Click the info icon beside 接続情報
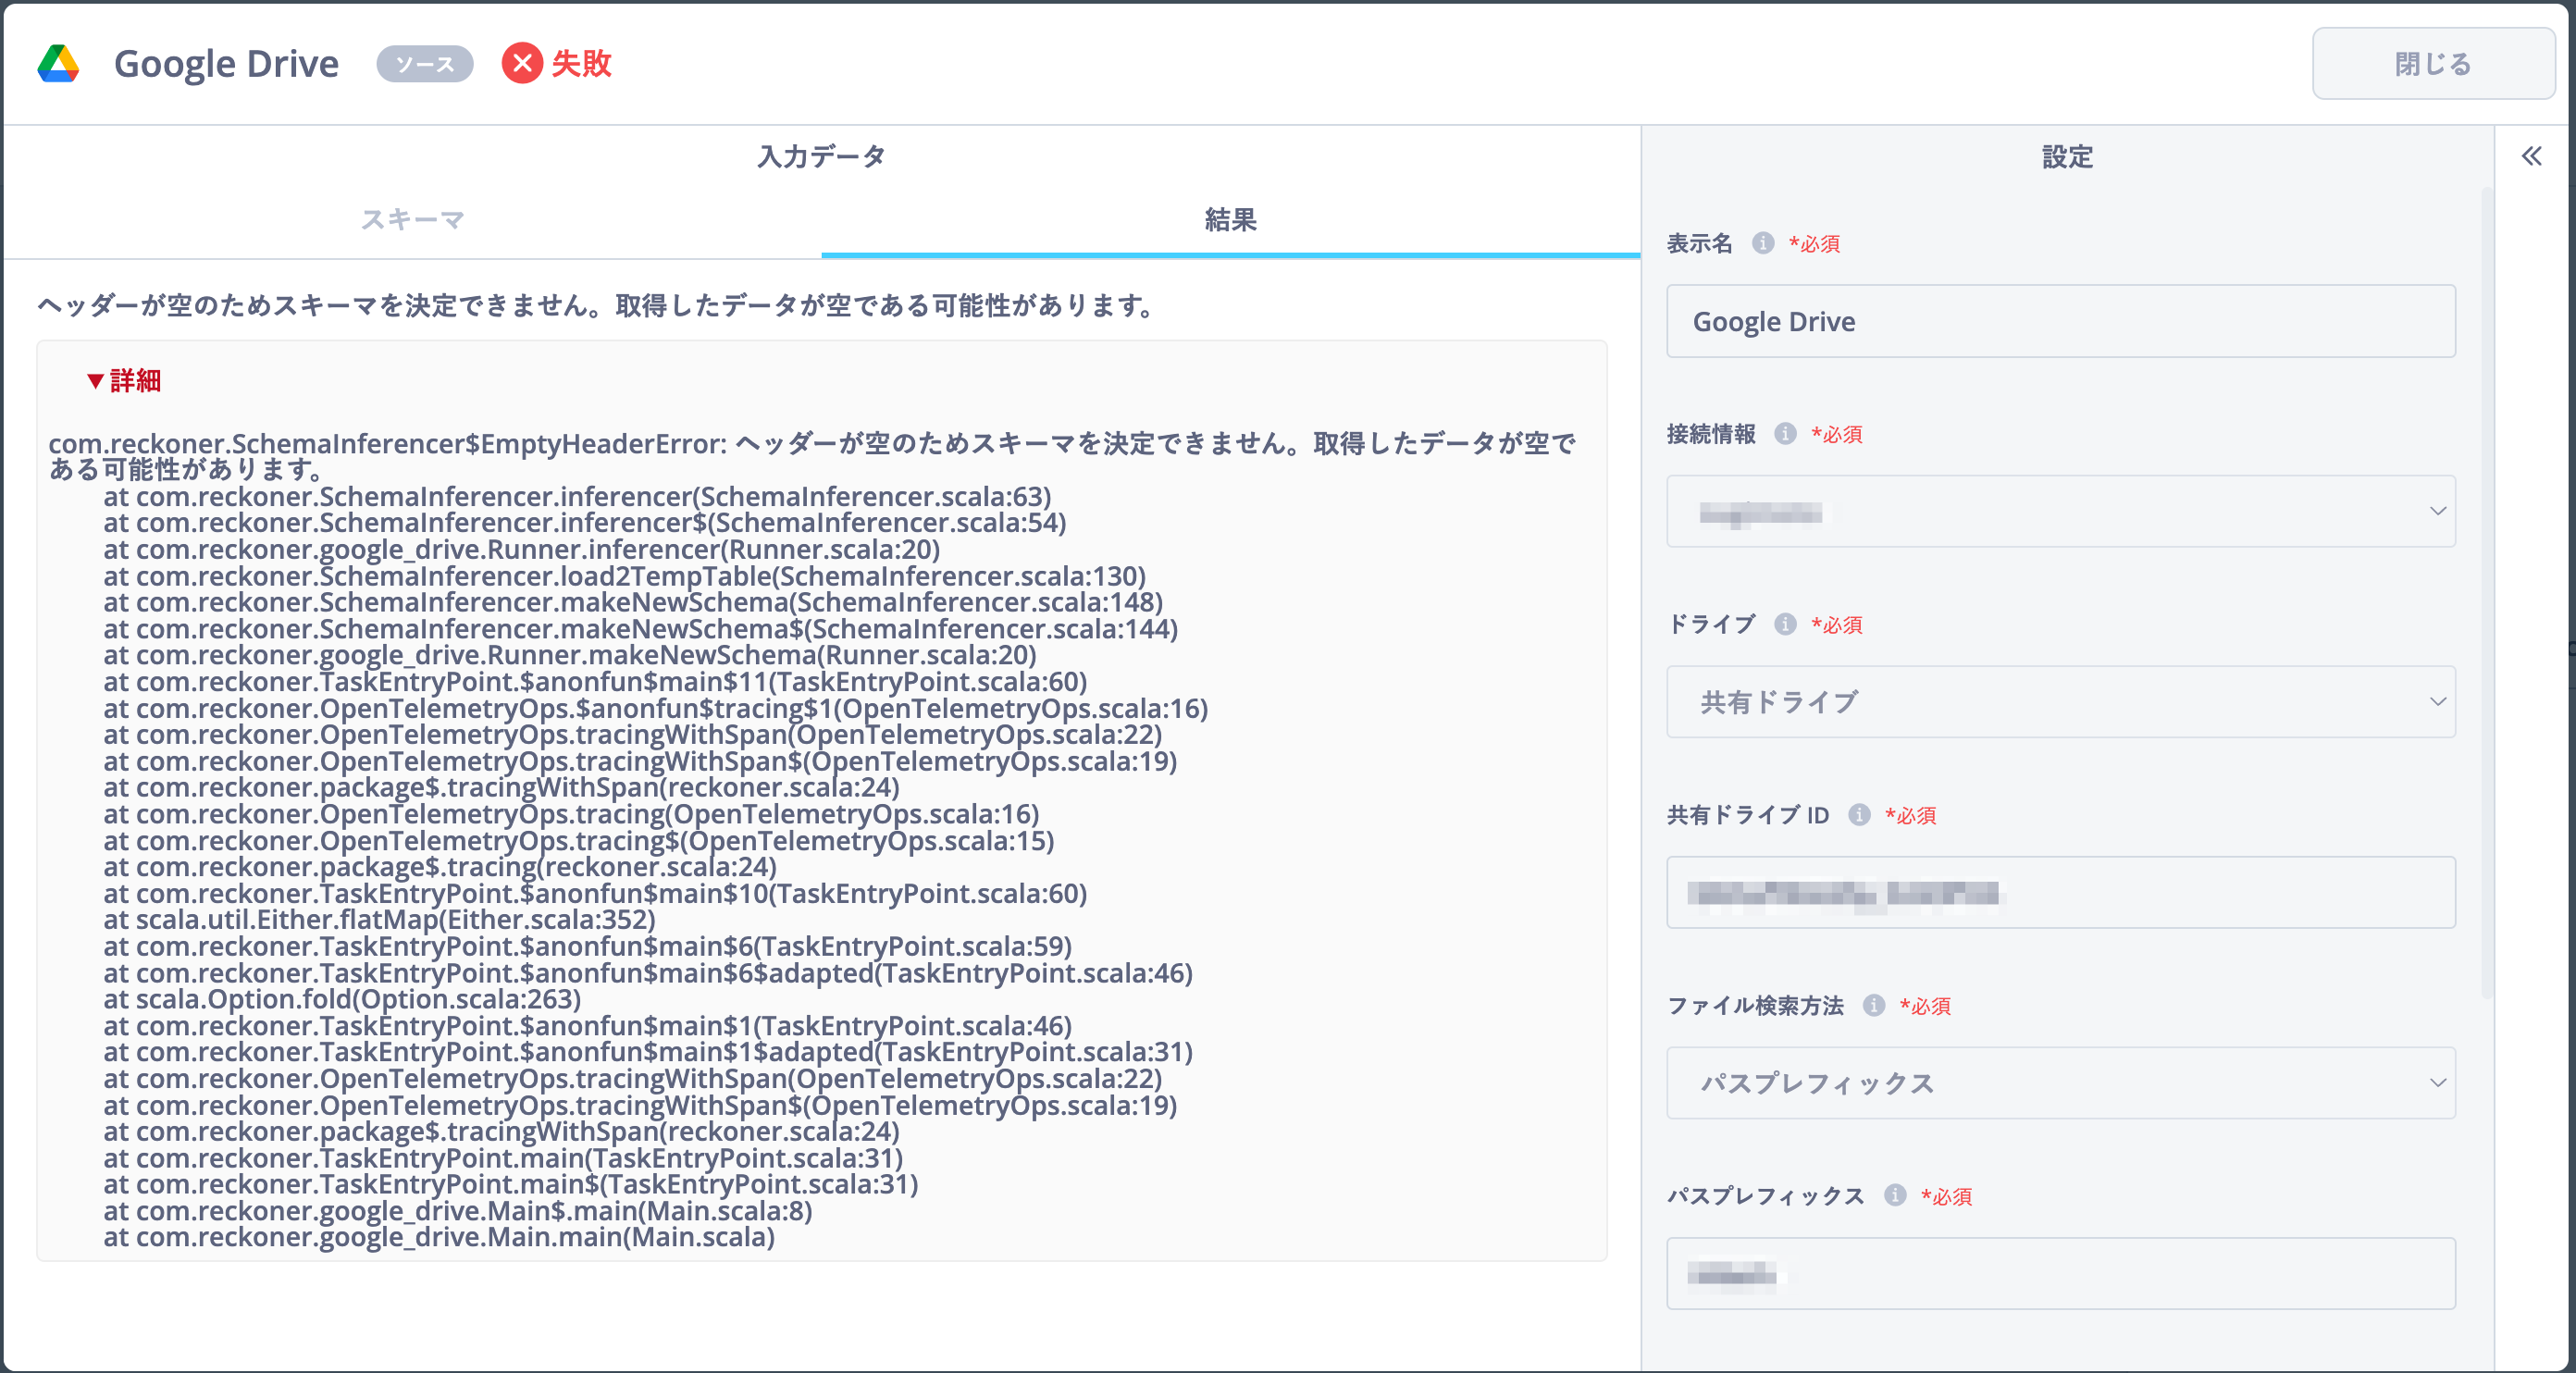Viewport: 2576px width, 1373px height. (1786, 434)
